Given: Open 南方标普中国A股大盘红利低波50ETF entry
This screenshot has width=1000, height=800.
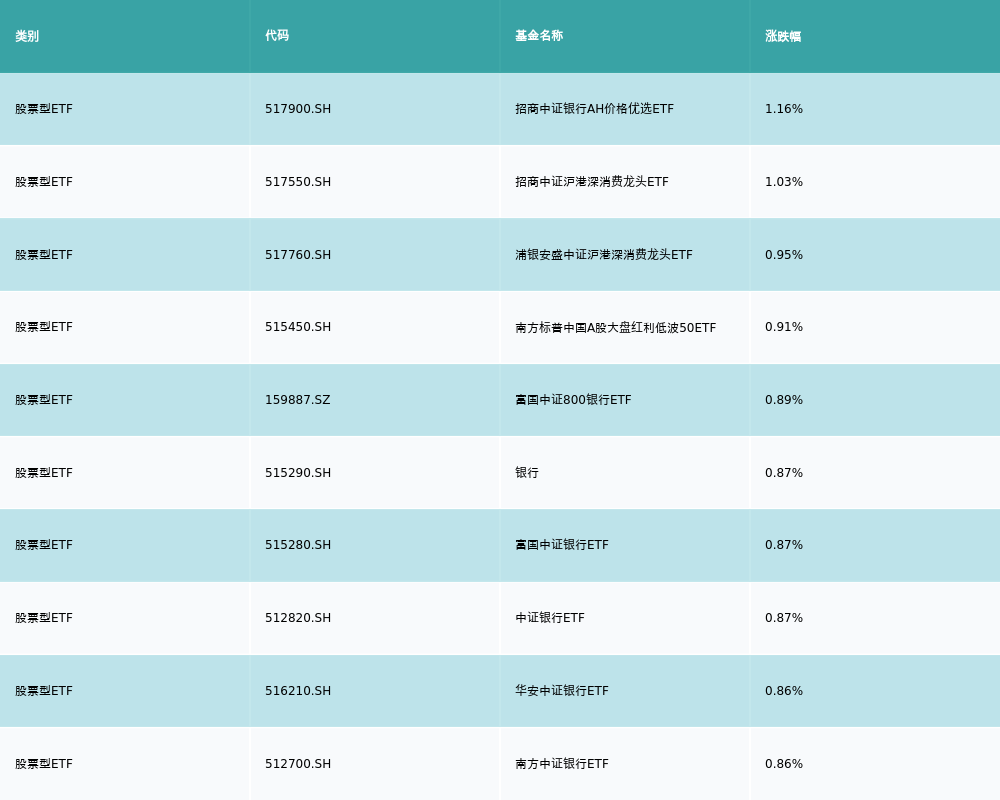Looking at the screenshot, I should 615,328.
